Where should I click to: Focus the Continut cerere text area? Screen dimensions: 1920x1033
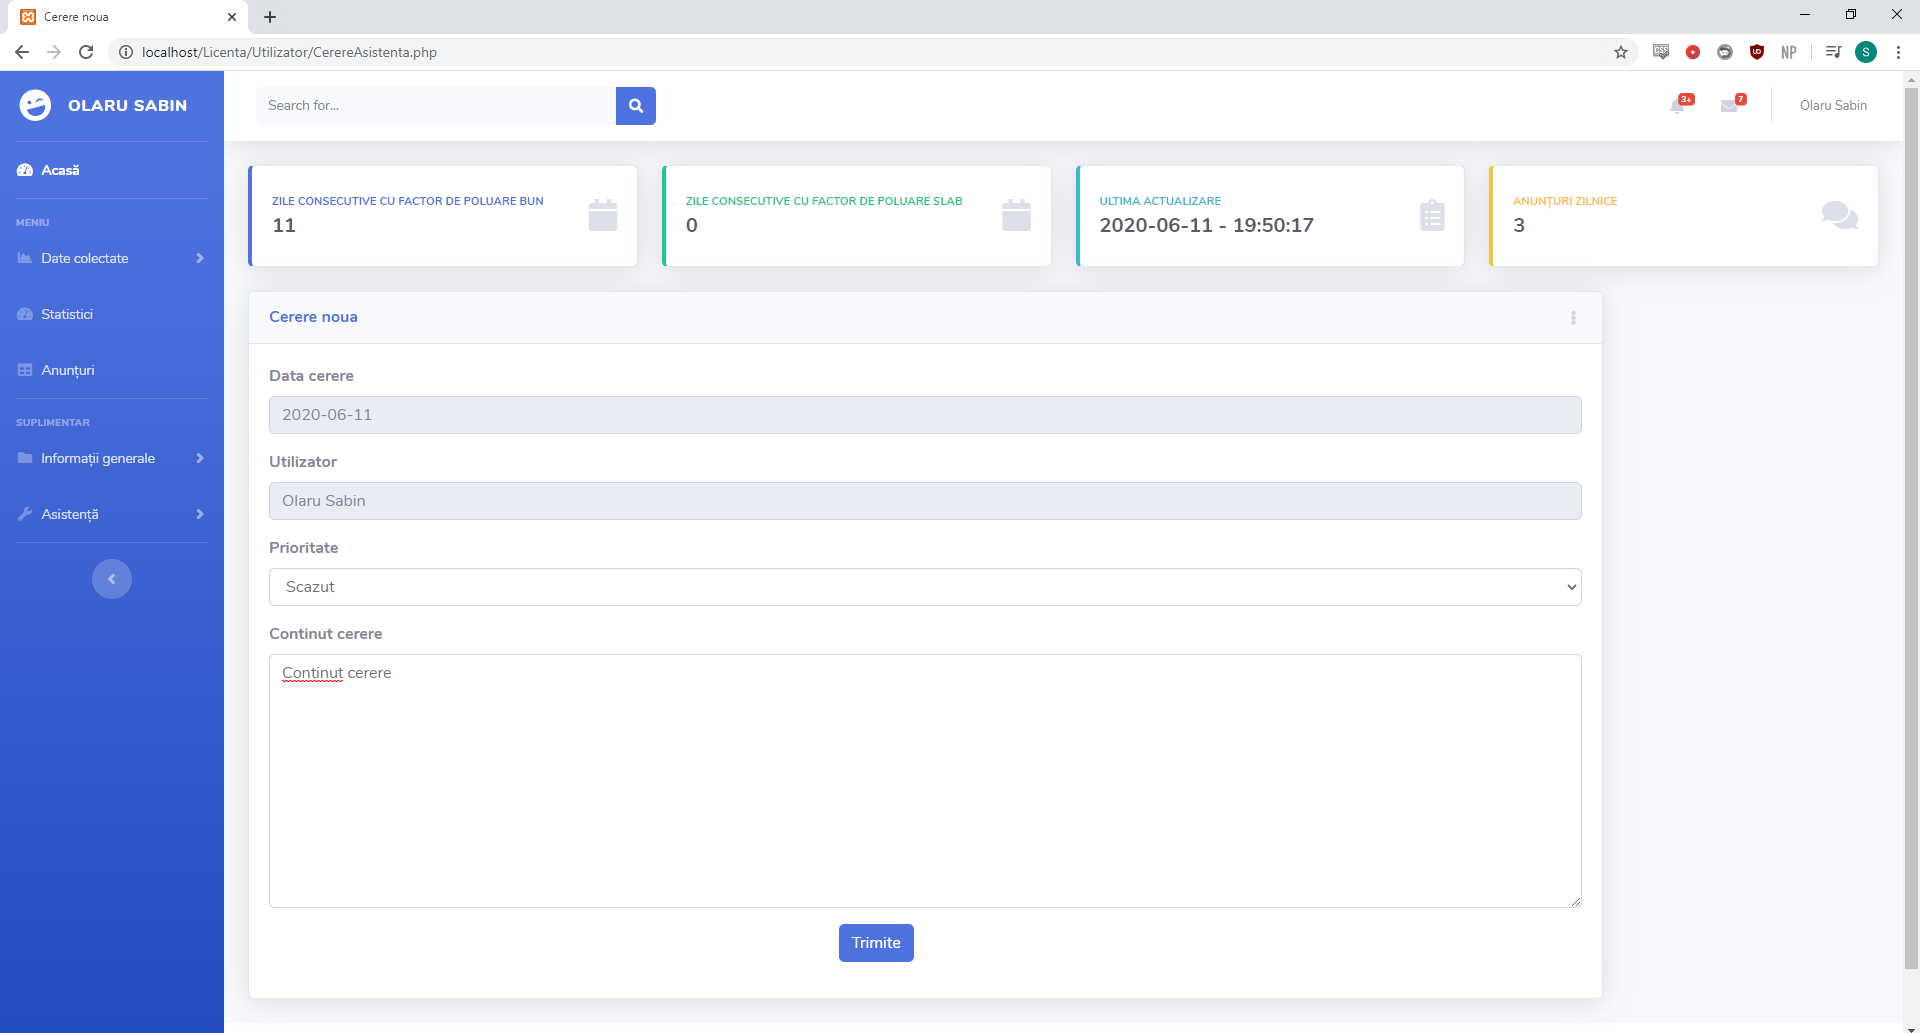(924, 780)
